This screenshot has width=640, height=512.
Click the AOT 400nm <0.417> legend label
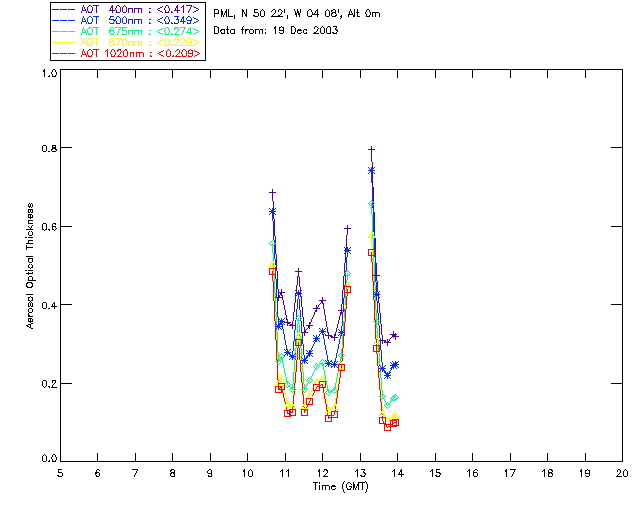[140, 9]
